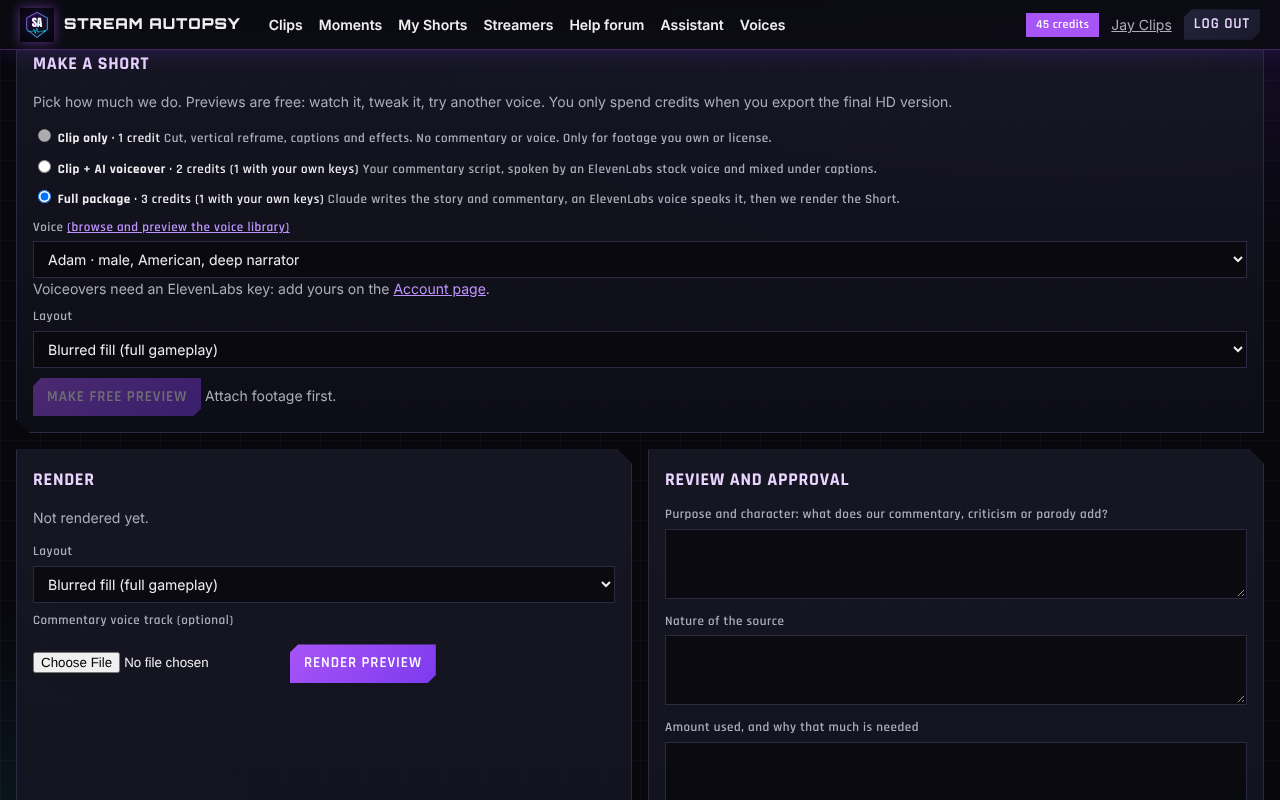Image resolution: width=1280 pixels, height=800 pixels.
Task: Select the Full package radio option
Action: pos(44,197)
